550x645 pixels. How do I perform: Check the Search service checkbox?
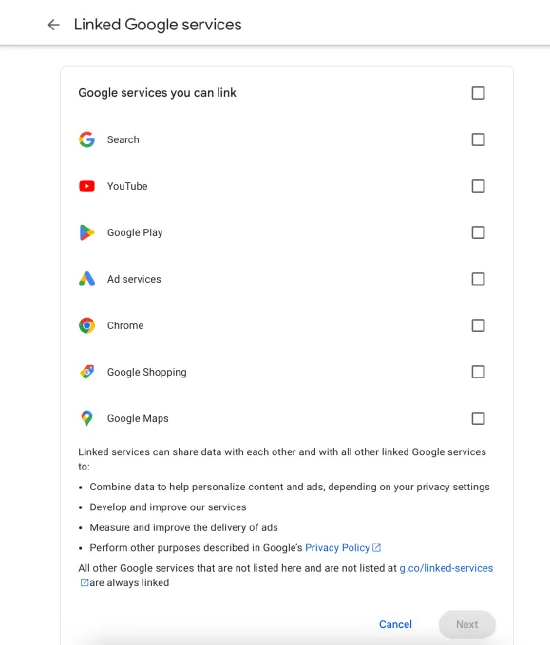pyautogui.click(x=478, y=139)
